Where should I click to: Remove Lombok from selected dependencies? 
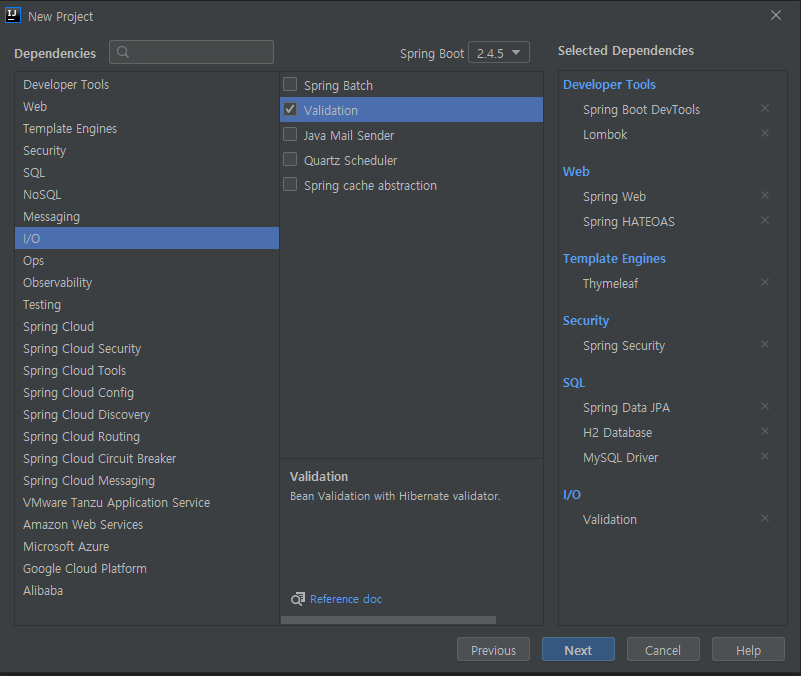pos(765,133)
